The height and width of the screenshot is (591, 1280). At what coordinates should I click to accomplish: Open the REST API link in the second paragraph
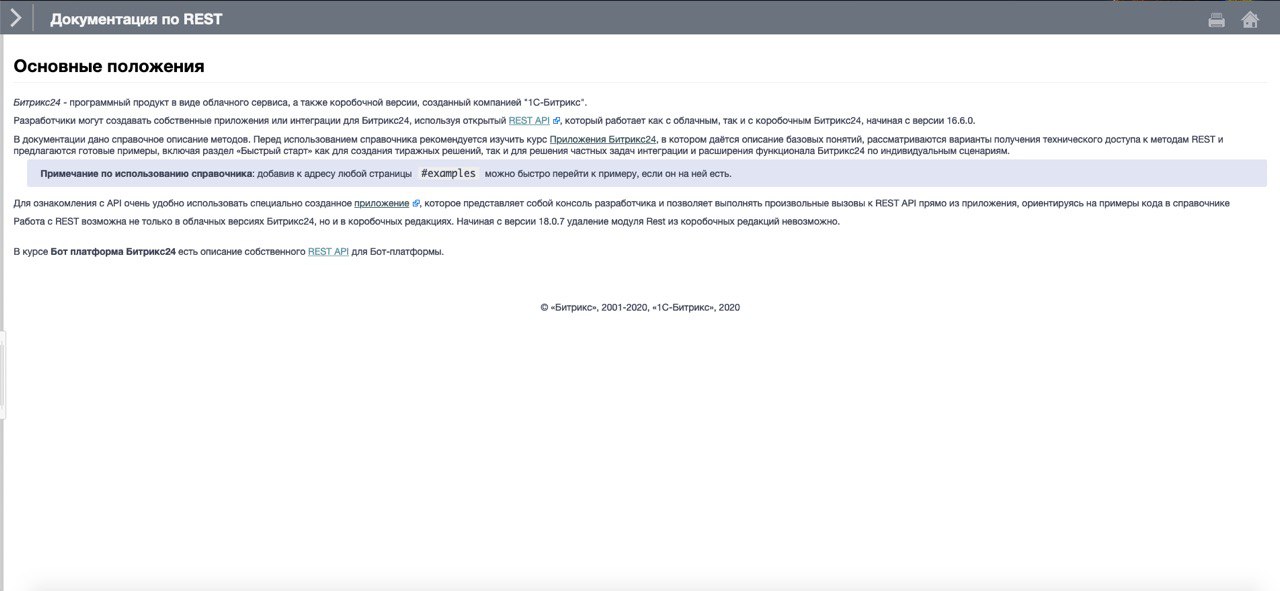coord(529,120)
